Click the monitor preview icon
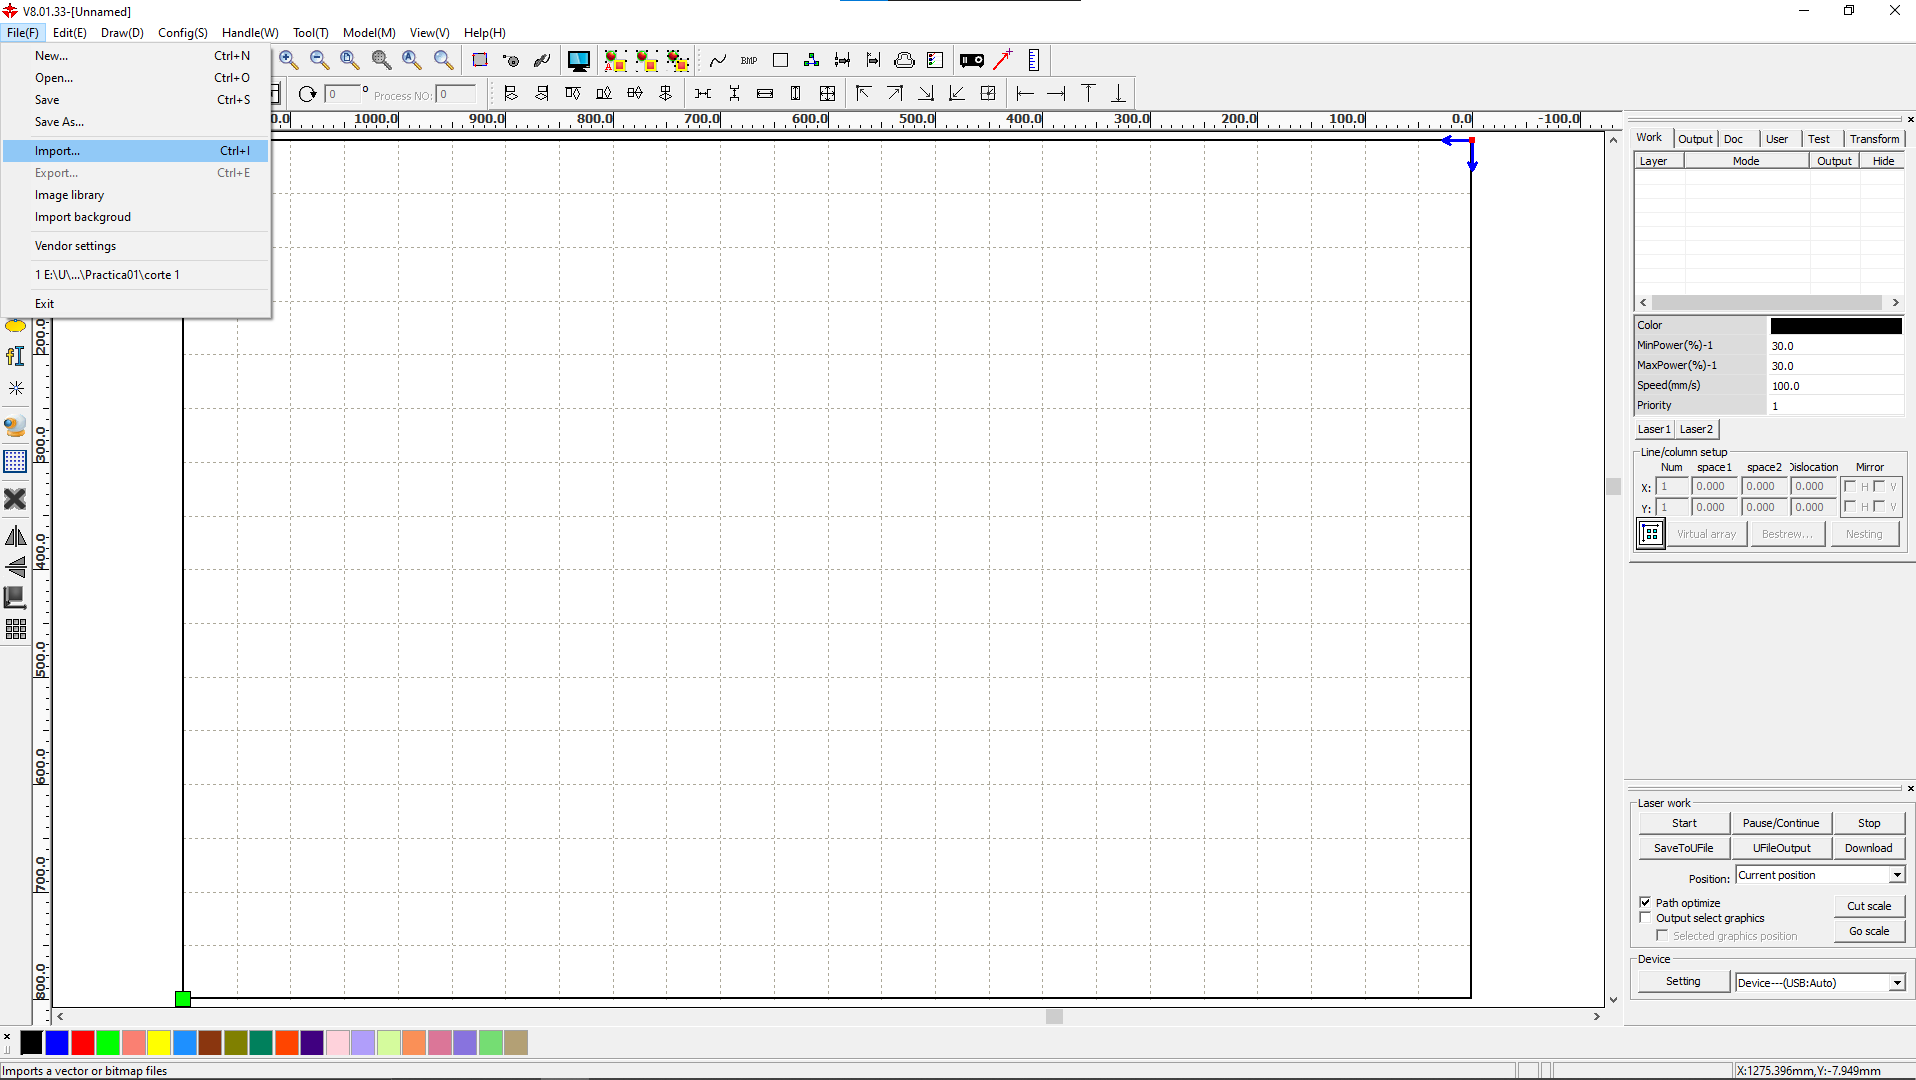The height and width of the screenshot is (1080, 1916). (578, 61)
